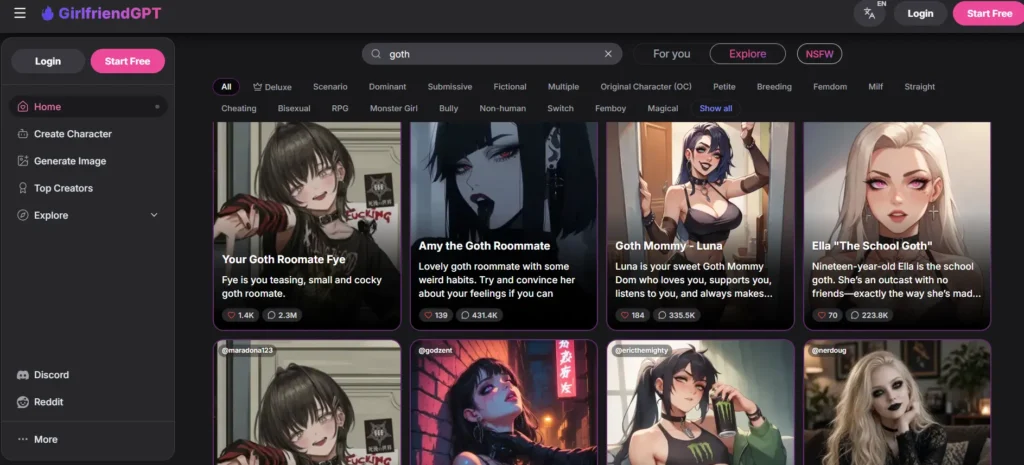Click chat bubble icon showing 223.8K
The image size is (1024, 465).
855,315
